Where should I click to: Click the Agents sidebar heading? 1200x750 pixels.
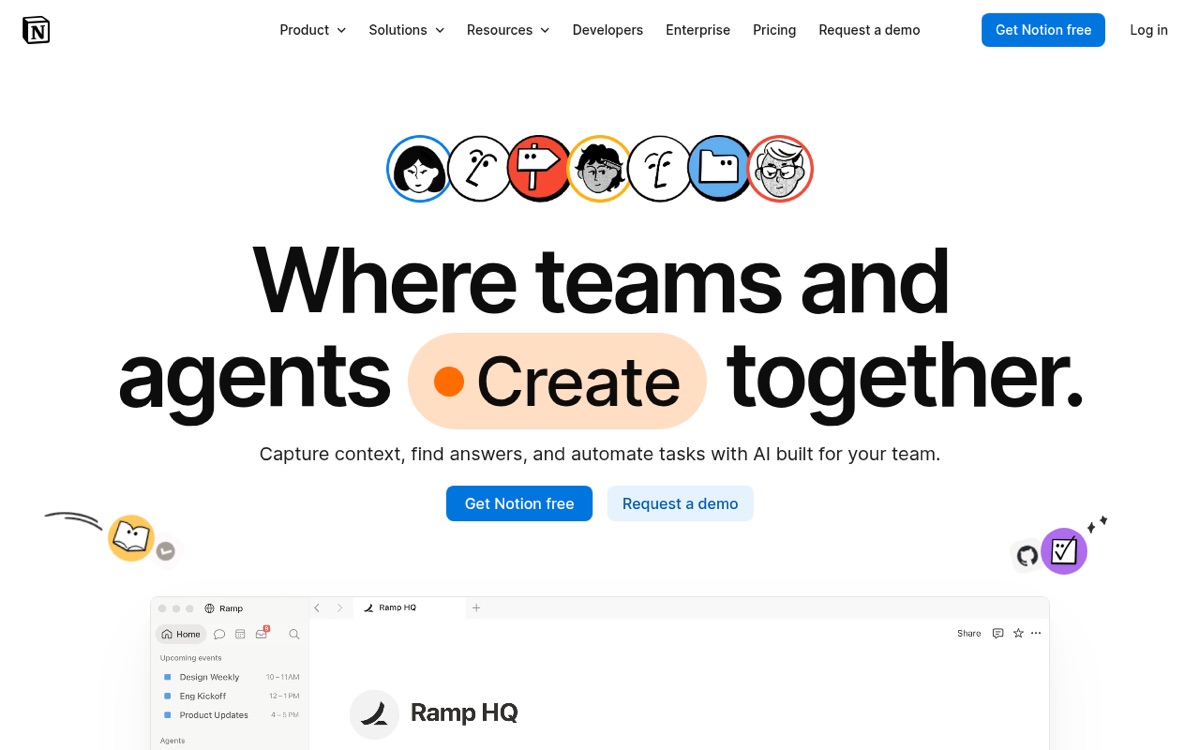173,741
